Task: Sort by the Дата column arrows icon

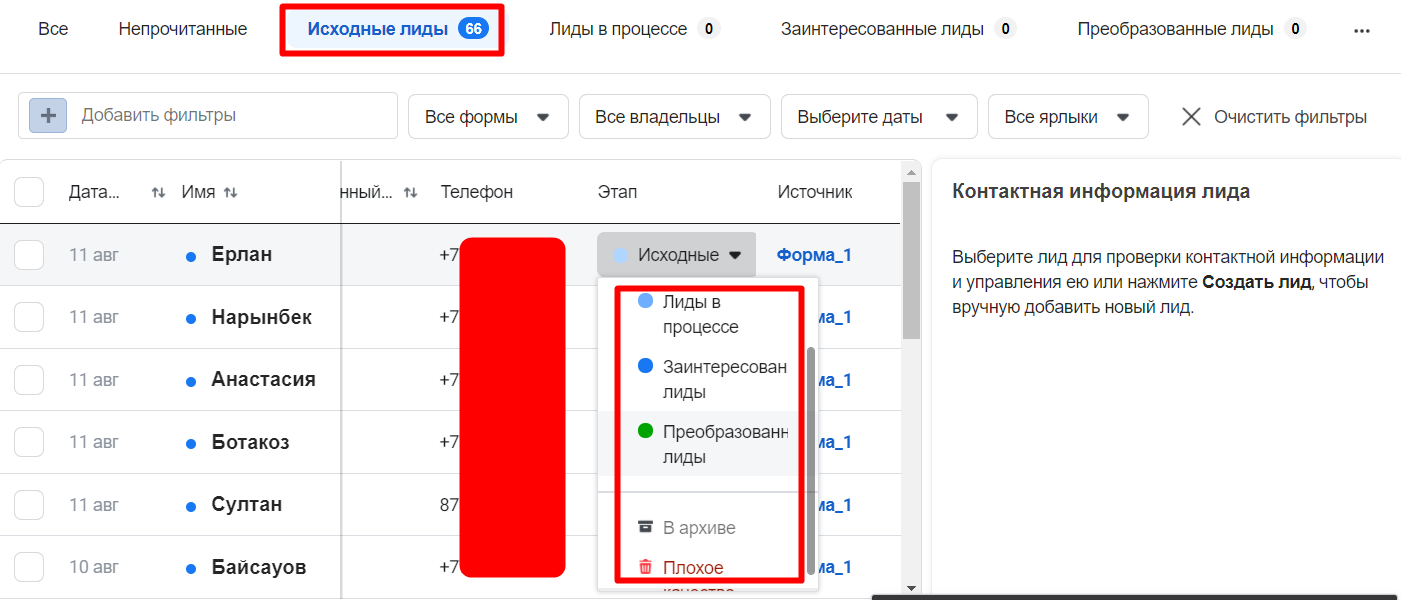Action: (158, 192)
